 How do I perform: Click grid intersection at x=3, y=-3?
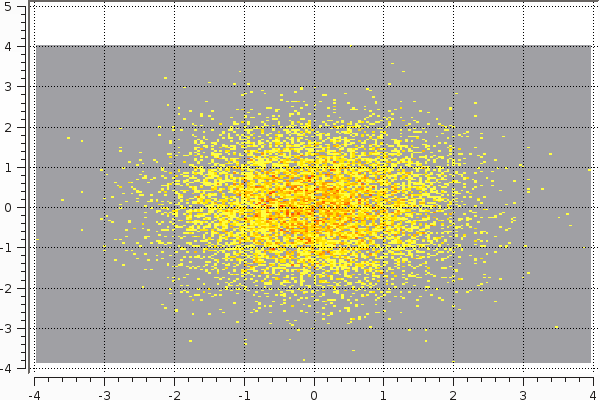[523, 328]
